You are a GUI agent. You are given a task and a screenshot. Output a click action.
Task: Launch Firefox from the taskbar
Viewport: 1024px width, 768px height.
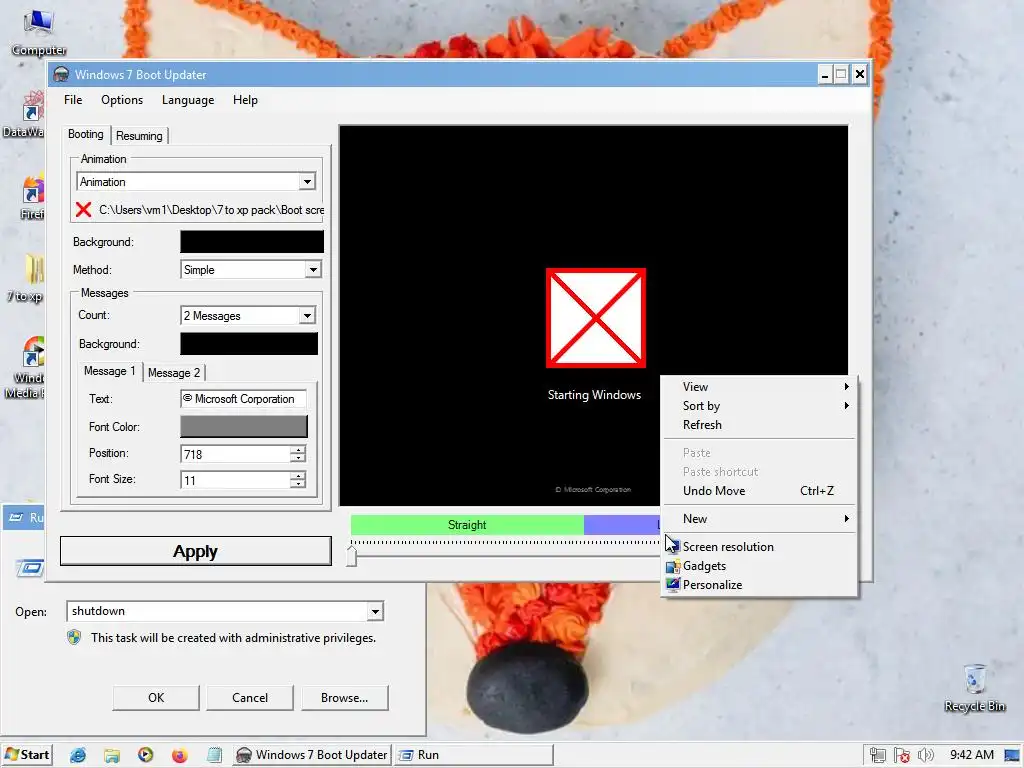180,755
